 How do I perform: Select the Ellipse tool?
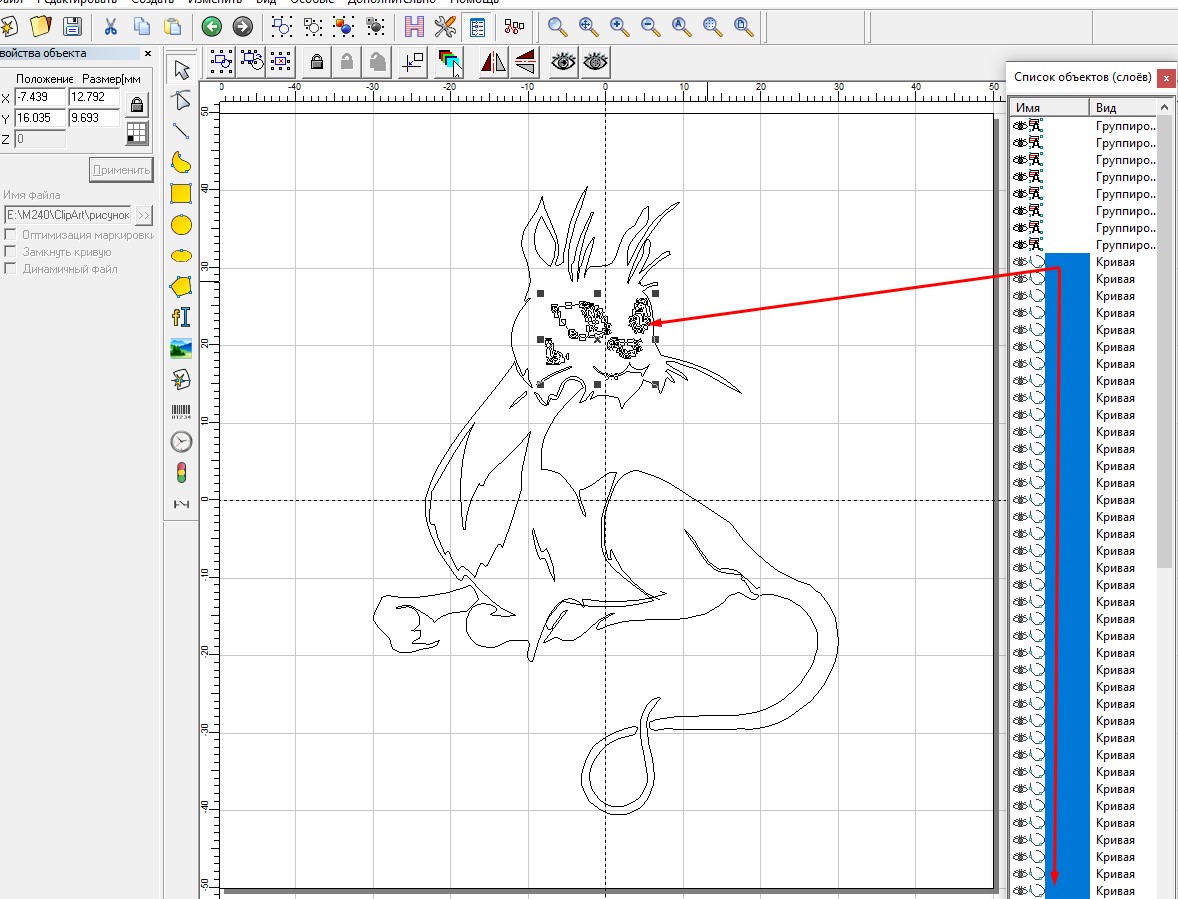coord(181,255)
